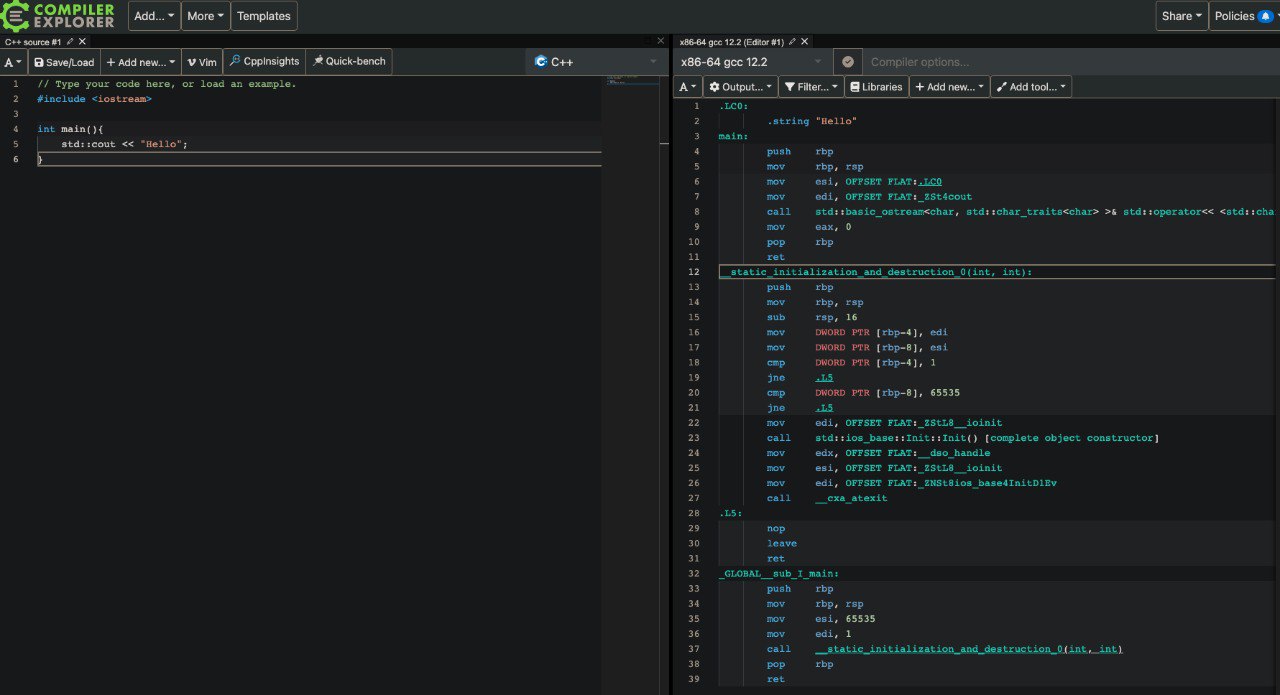Open the Libraries panel in the compiler pane

coord(876,87)
